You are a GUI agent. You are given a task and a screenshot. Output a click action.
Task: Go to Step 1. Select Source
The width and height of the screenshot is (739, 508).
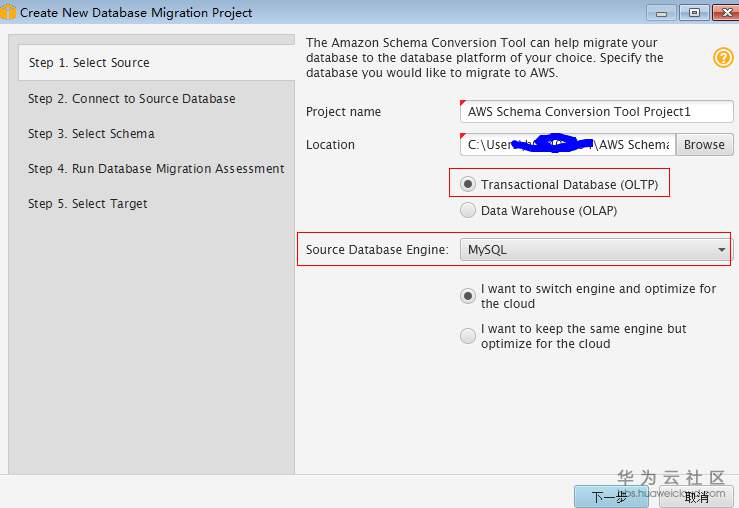156,63
